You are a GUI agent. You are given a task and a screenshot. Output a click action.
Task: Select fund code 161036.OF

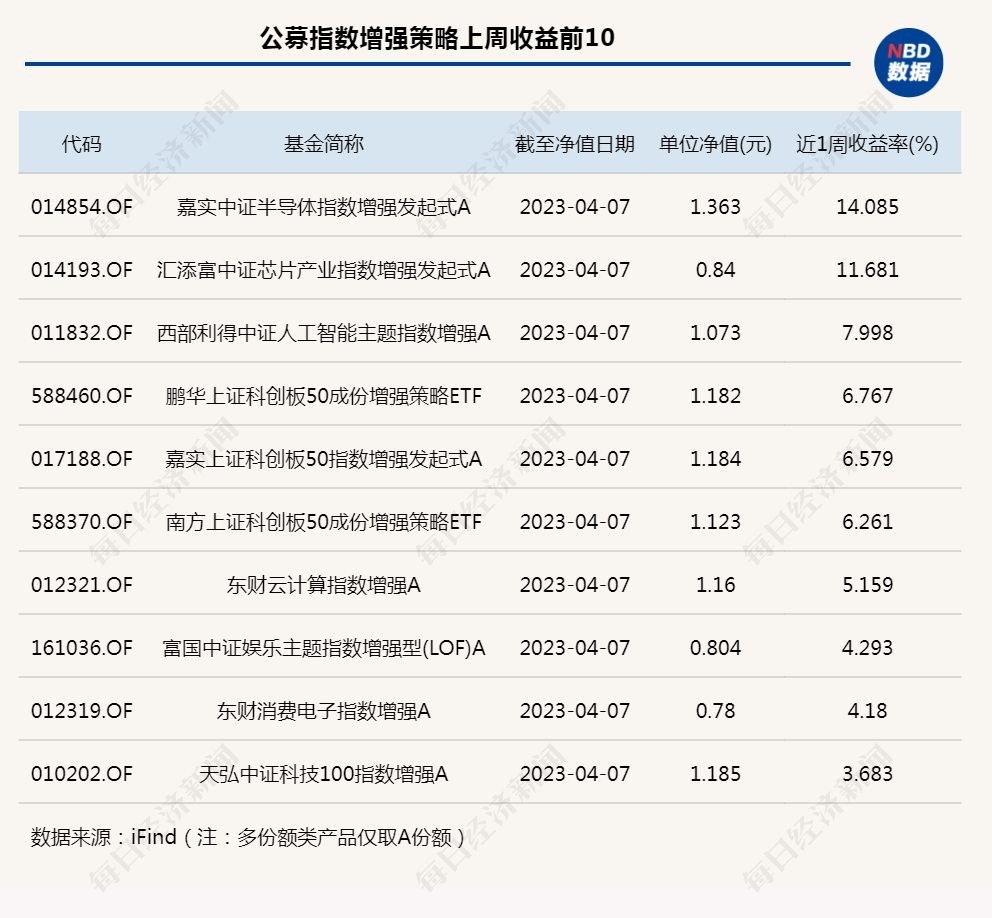(82, 648)
